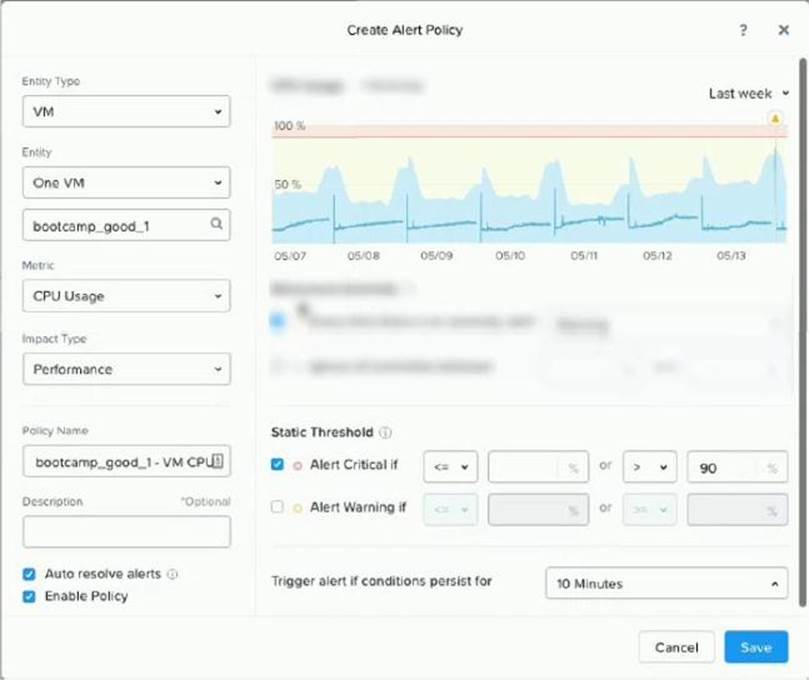Click the warning triangle marker on chart

click(x=775, y=118)
